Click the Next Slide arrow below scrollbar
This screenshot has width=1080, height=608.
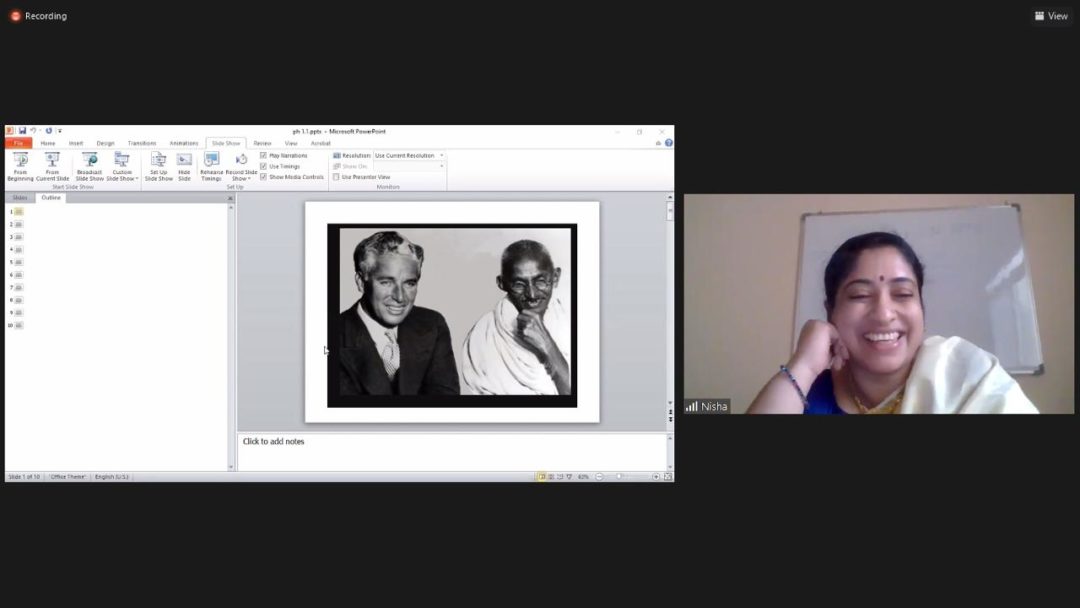pyautogui.click(x=670, y=419)
